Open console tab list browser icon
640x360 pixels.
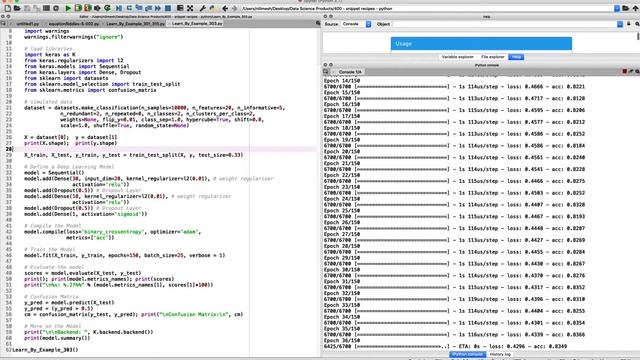click(x=325, y=71)
